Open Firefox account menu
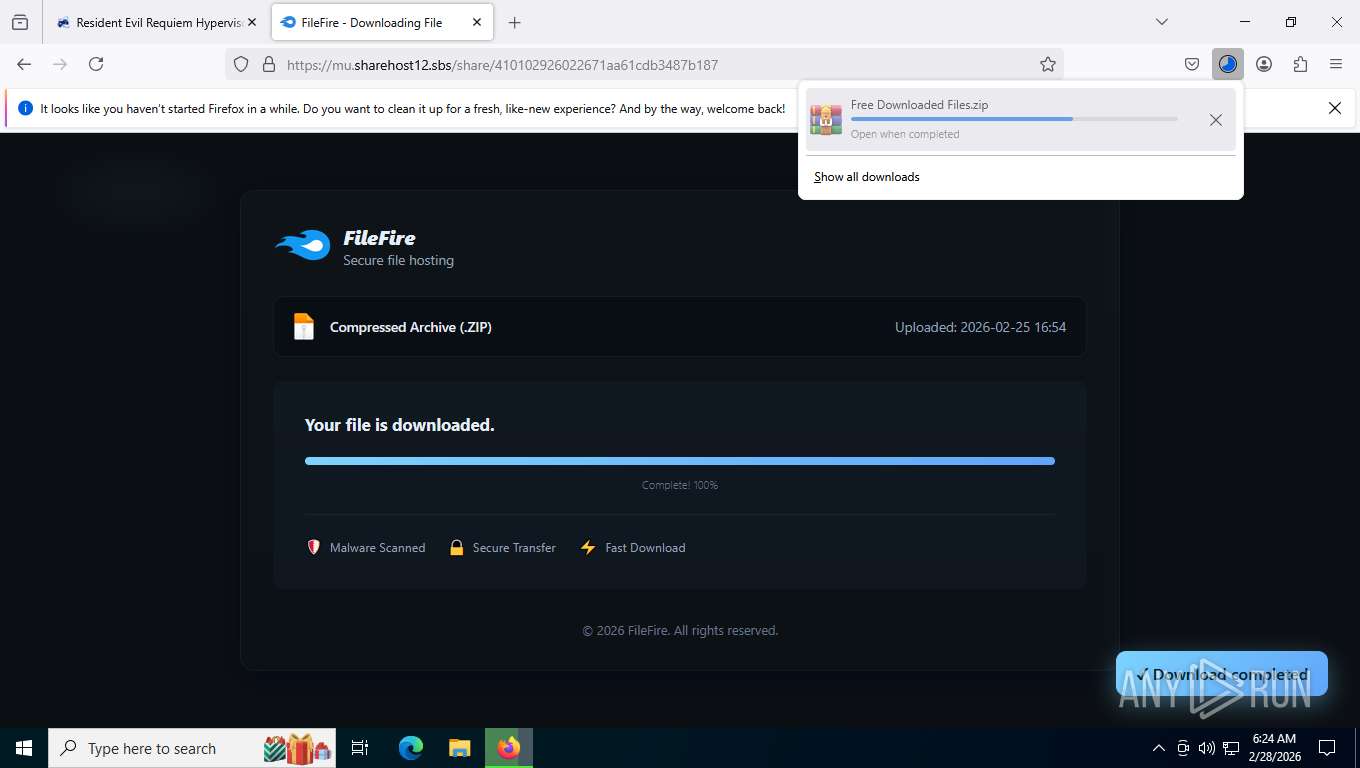Image resolution: width=1360 pixels, height=768 pixels. [1264, 64]
